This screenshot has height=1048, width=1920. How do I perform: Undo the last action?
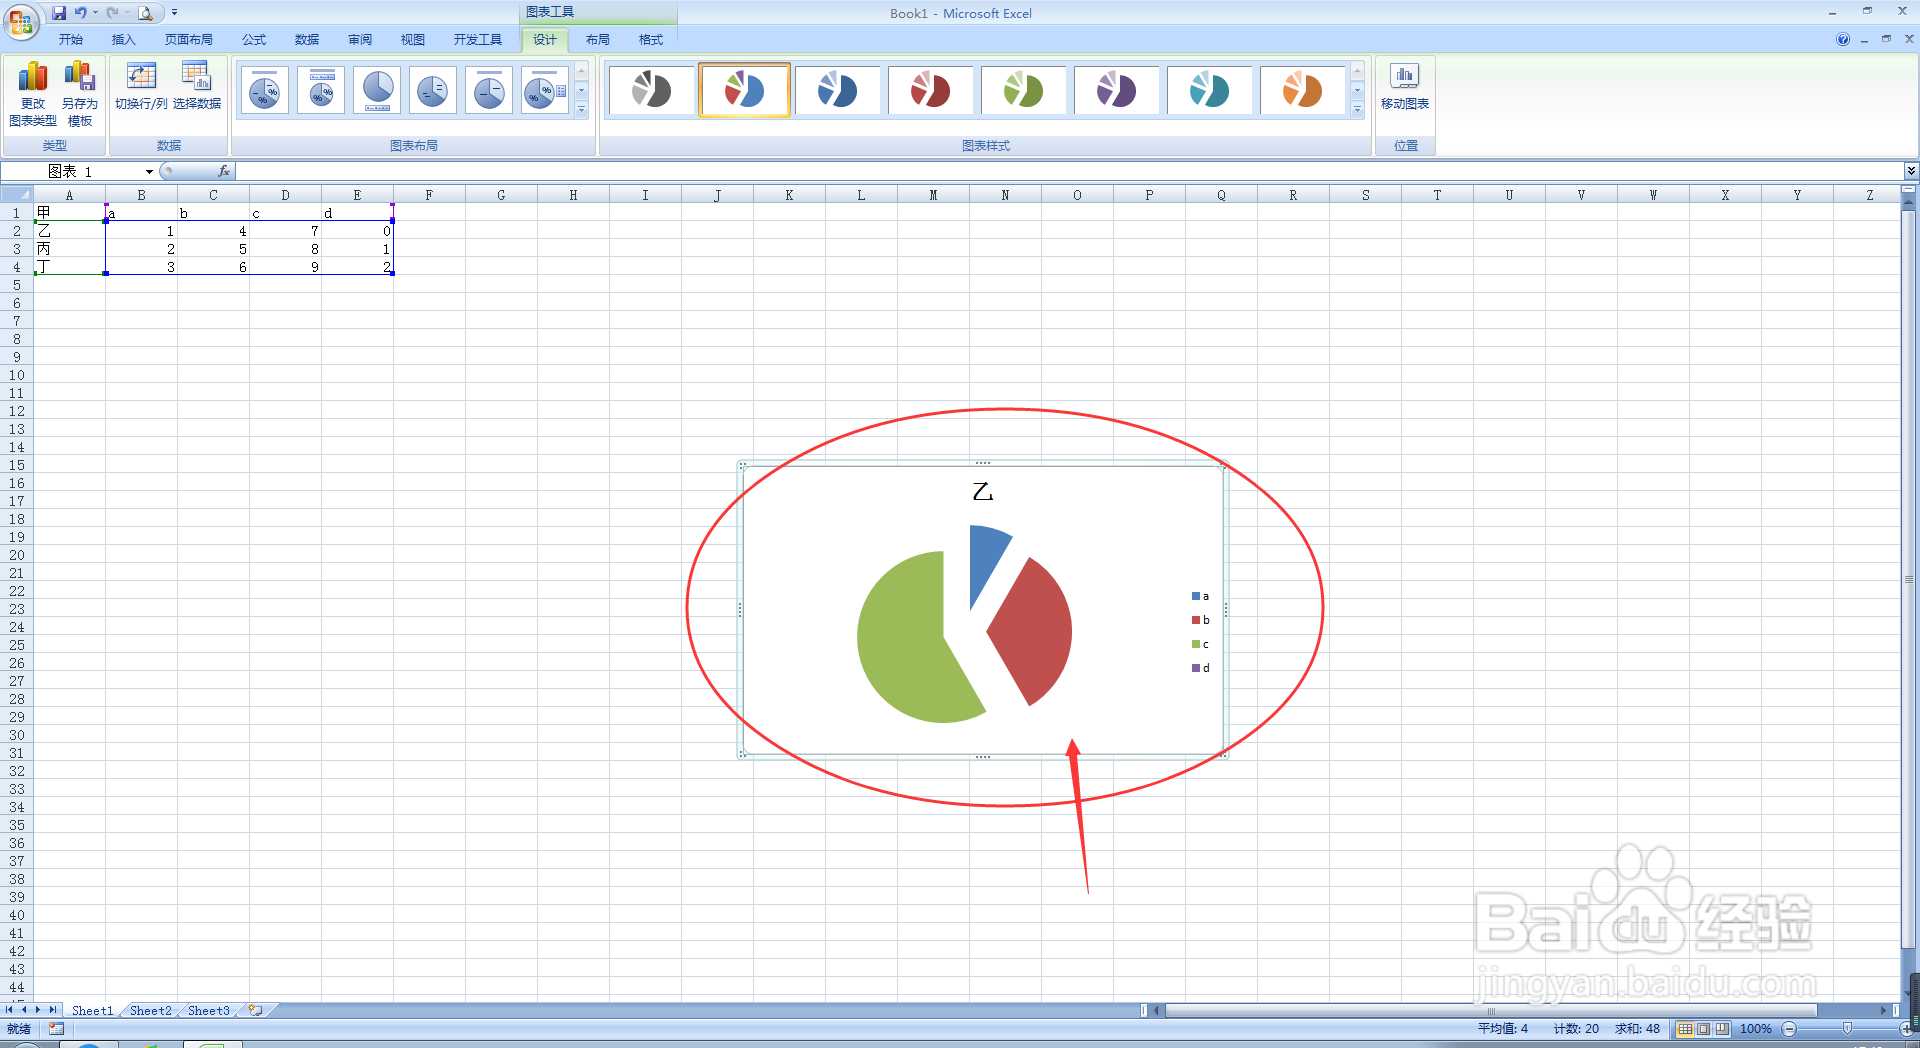(x=80, y=13)
